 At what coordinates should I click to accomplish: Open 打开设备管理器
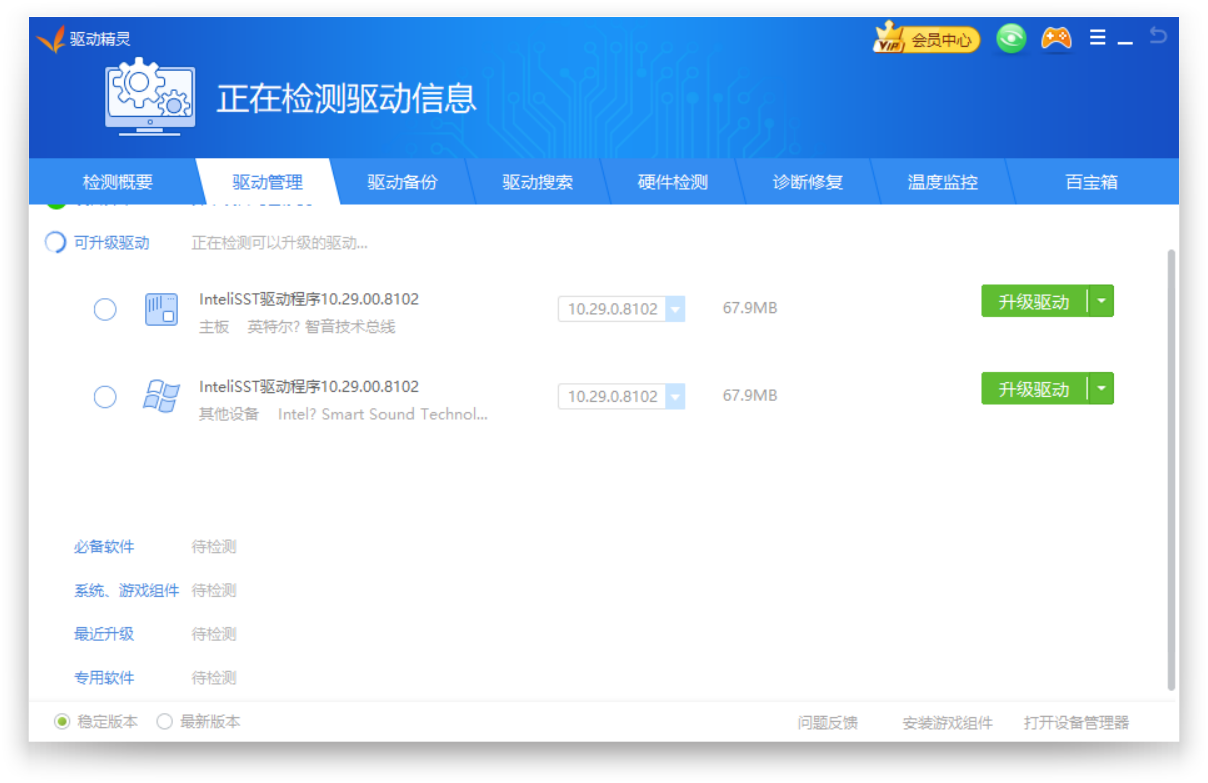click(1076, 723)
